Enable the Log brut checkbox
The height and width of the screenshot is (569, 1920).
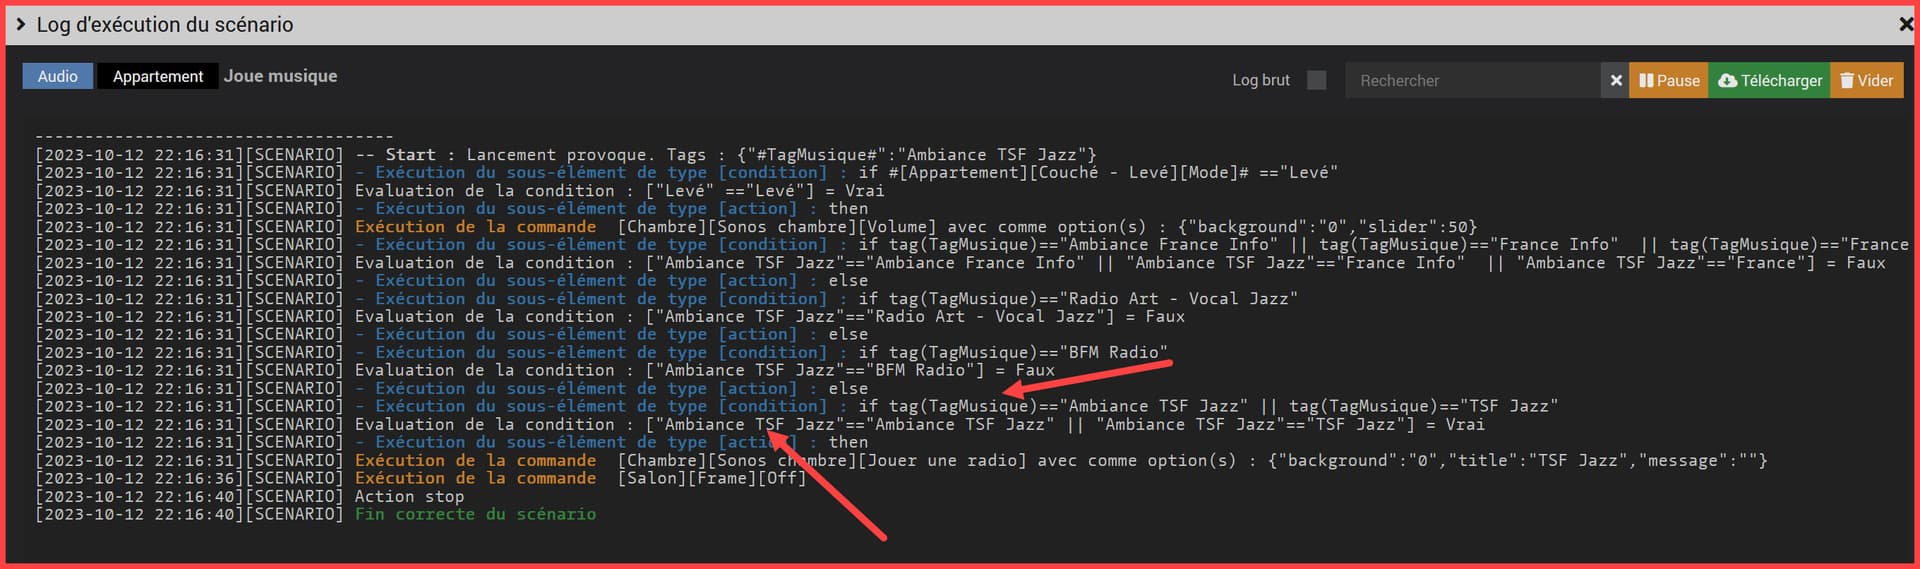point(1316,80)
